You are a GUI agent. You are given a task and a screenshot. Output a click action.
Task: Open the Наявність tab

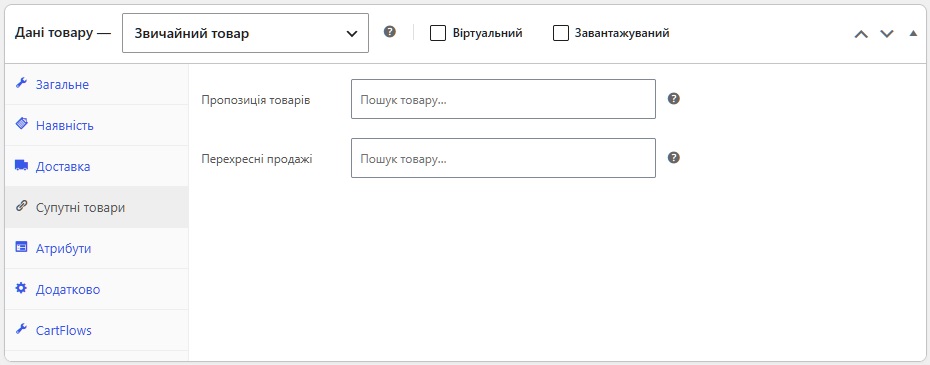pos(97,125)
